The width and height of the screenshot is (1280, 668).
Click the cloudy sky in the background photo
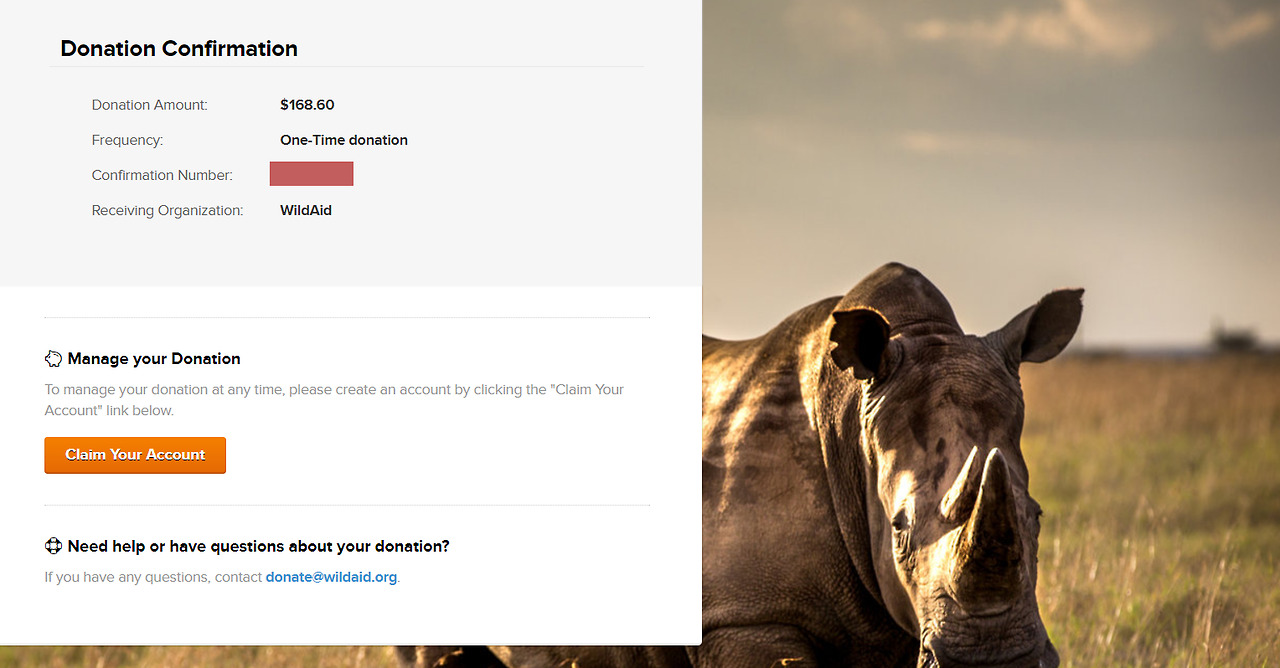(x=1000, y=100)
